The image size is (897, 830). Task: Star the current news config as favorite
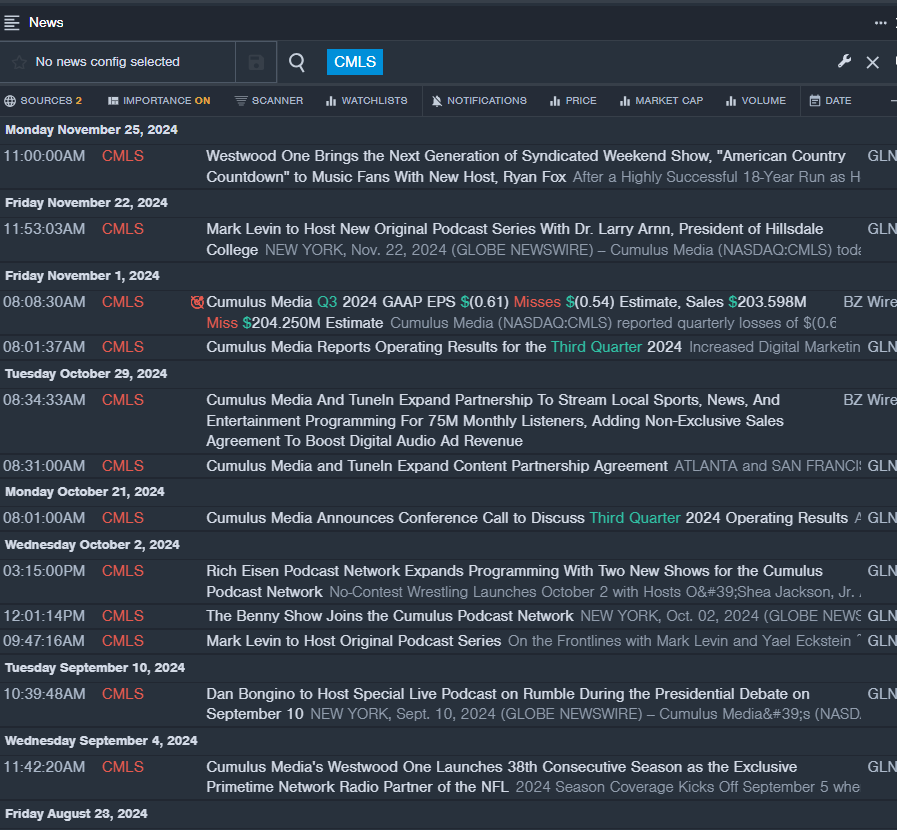[x=19, y=62]
